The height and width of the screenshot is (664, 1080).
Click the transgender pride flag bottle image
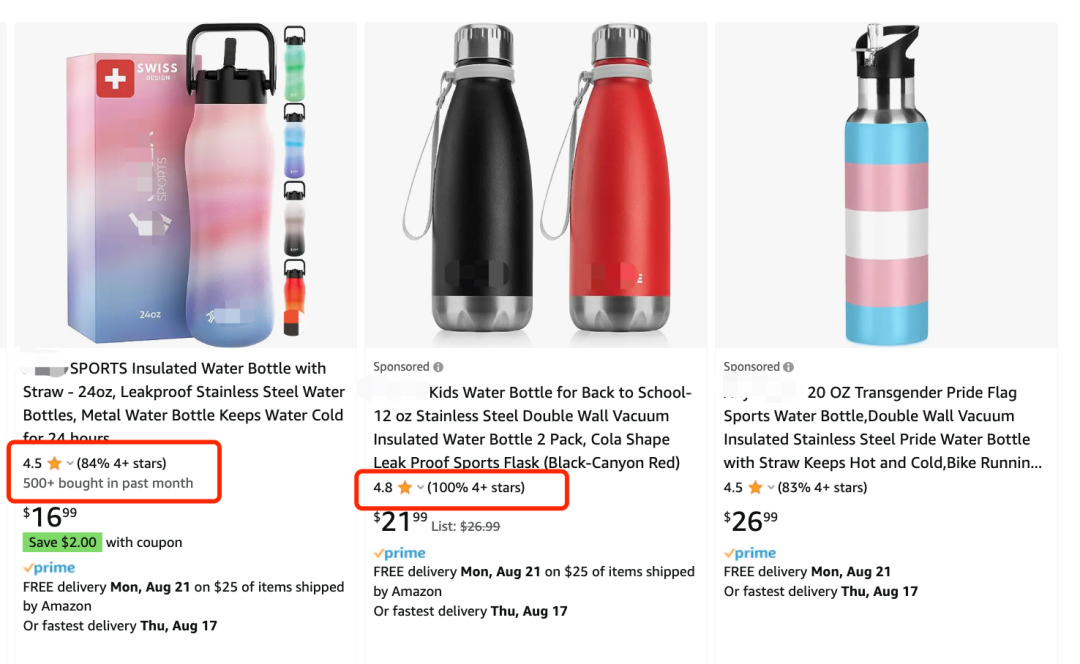[886, 185]
